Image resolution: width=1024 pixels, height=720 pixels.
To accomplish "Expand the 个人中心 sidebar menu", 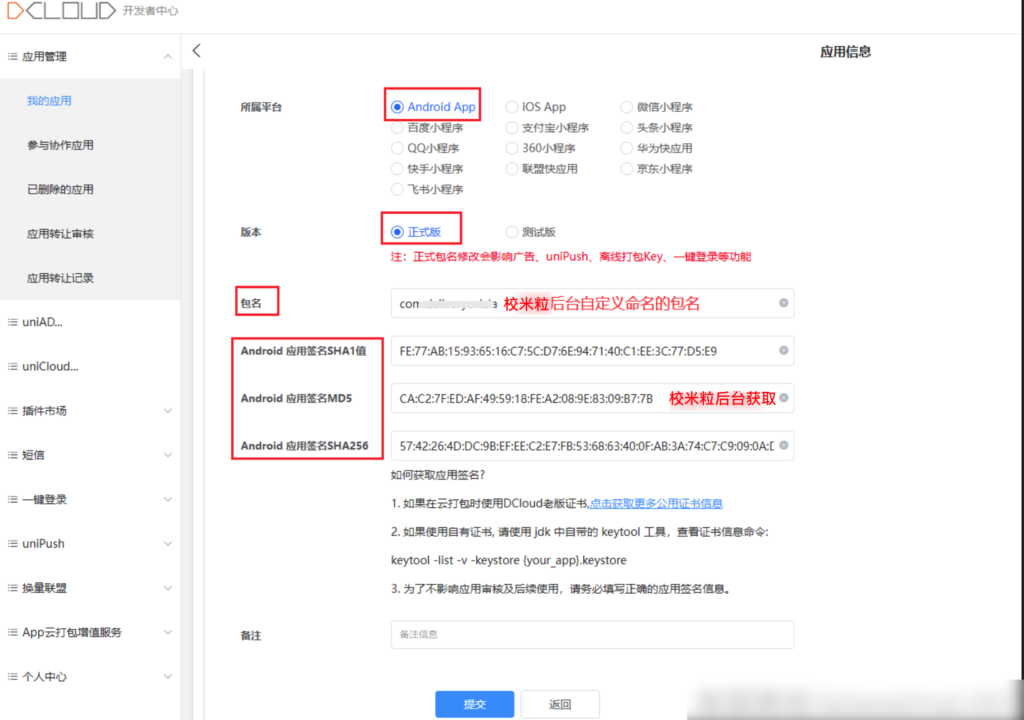I will pyautogui.click(x=167, y=677).
